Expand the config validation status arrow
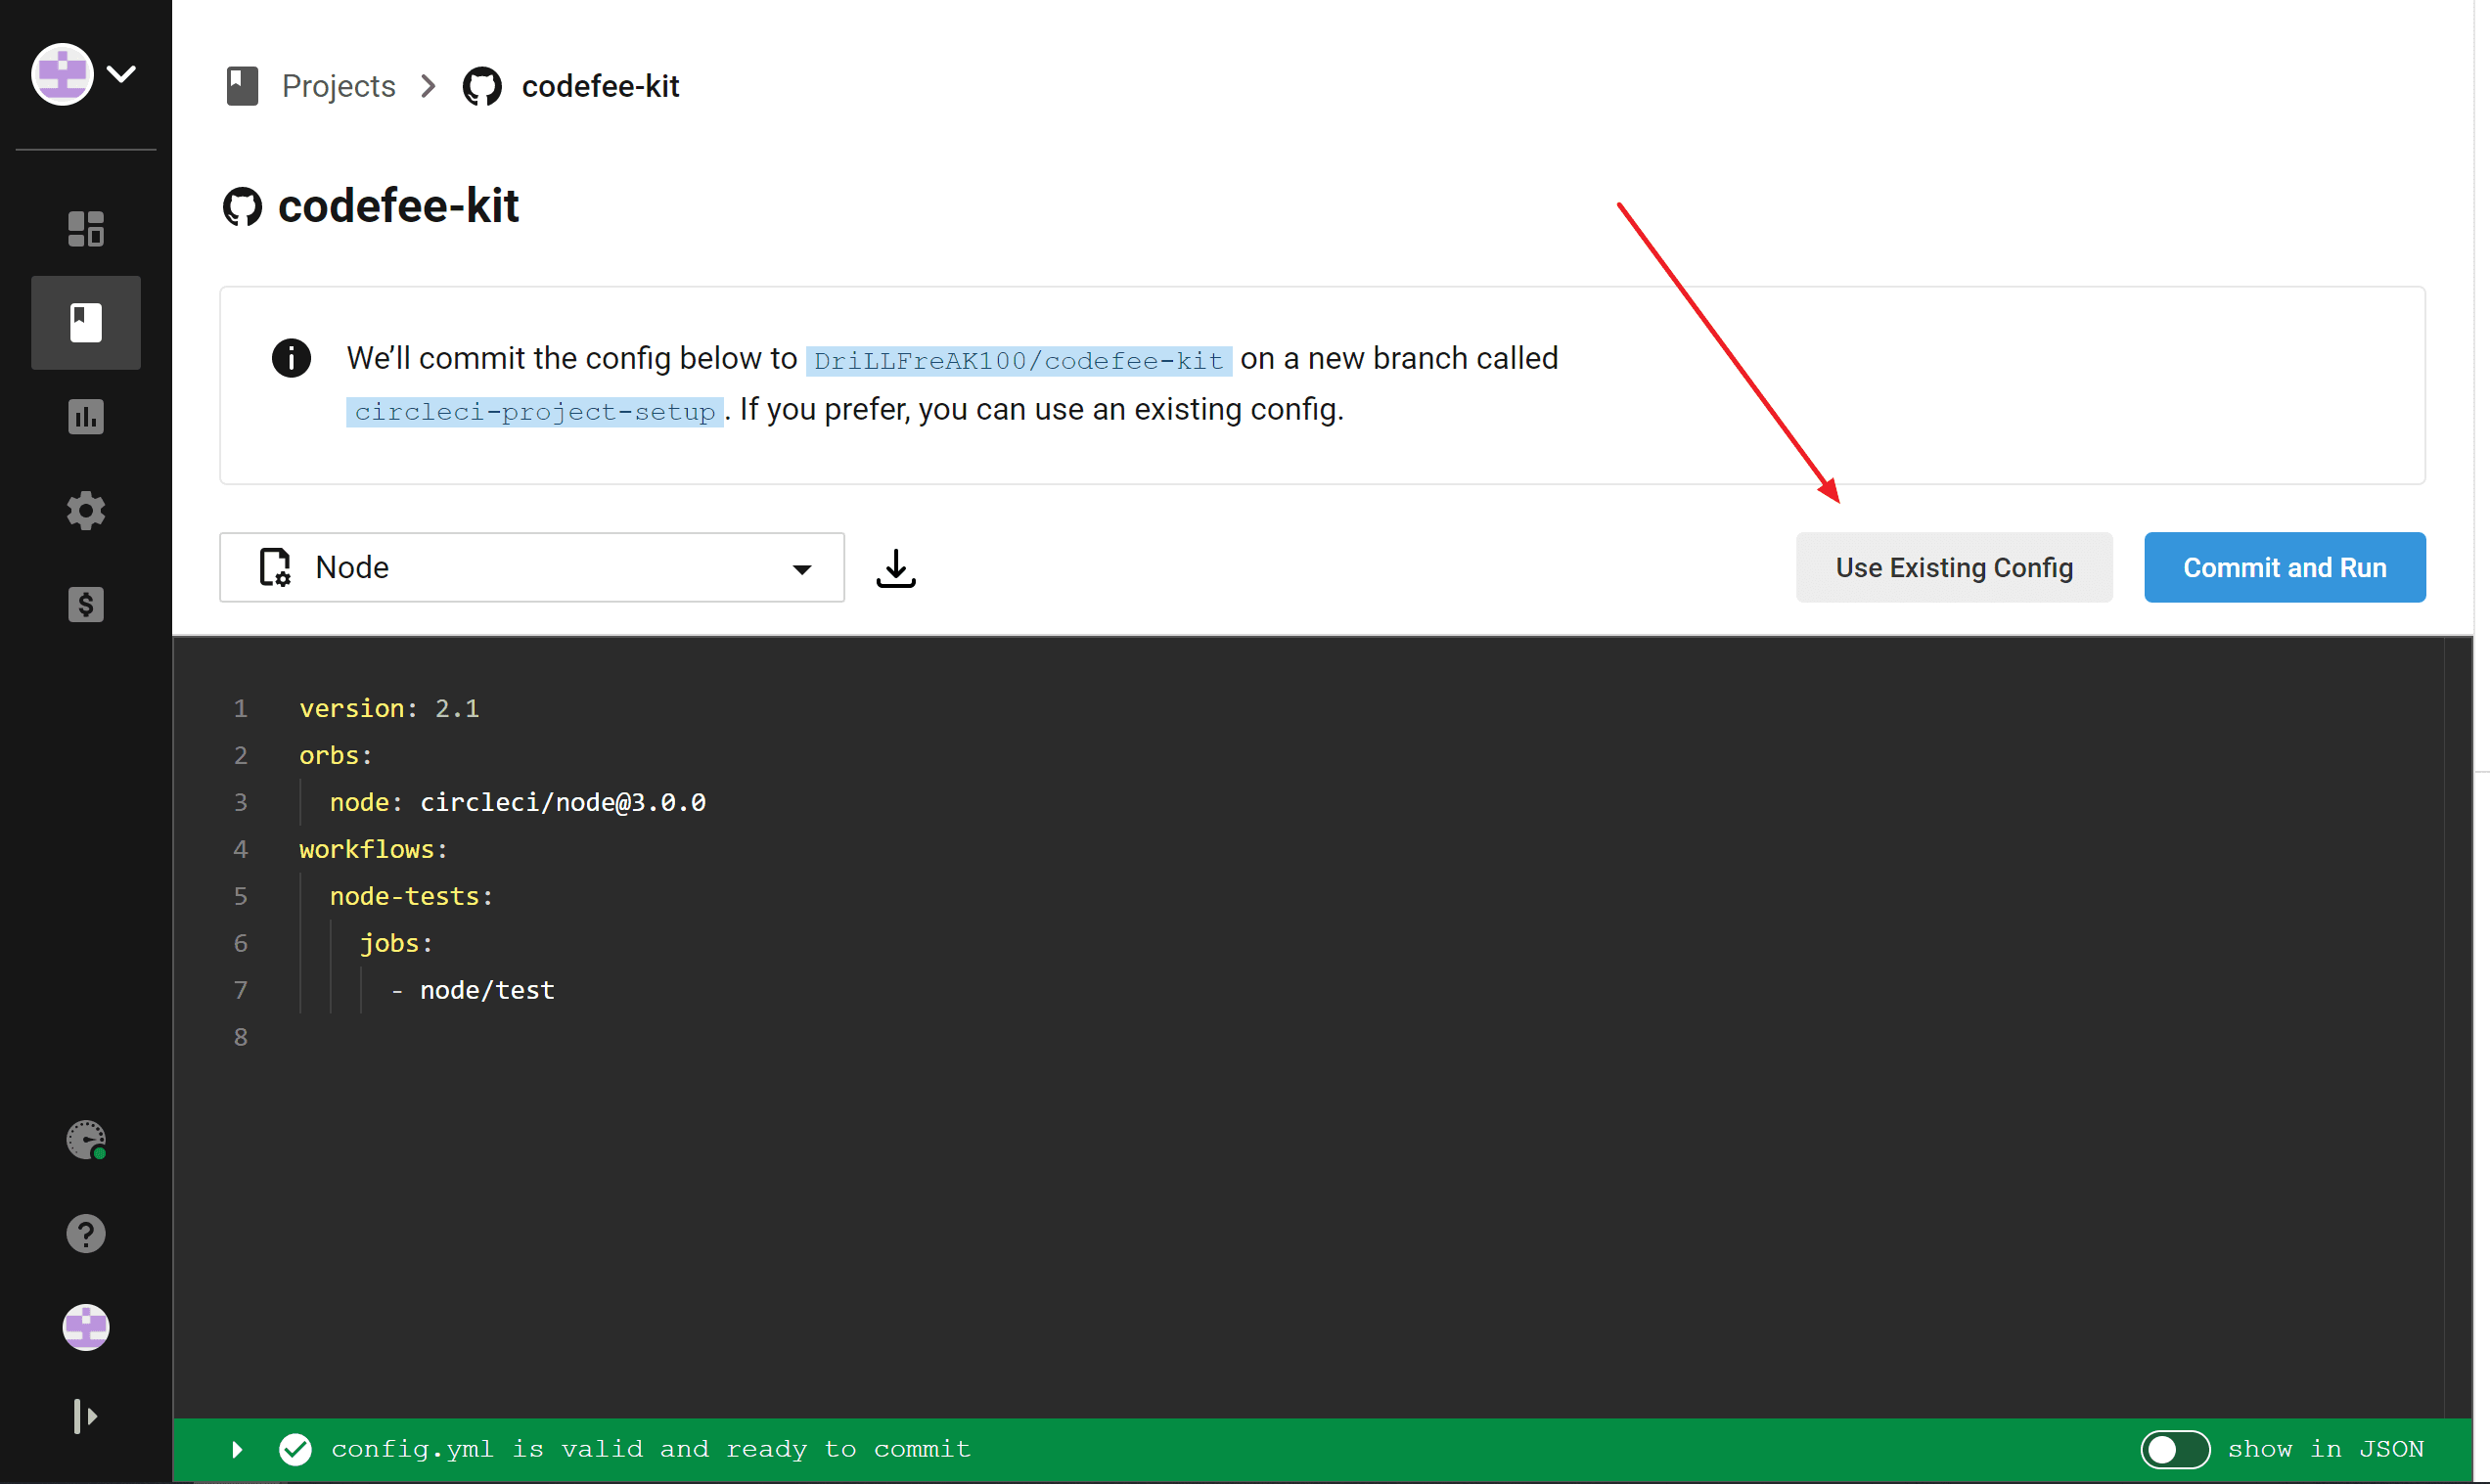The width and height of the screenshot is (2490, 1484). tap(237, 1449)
